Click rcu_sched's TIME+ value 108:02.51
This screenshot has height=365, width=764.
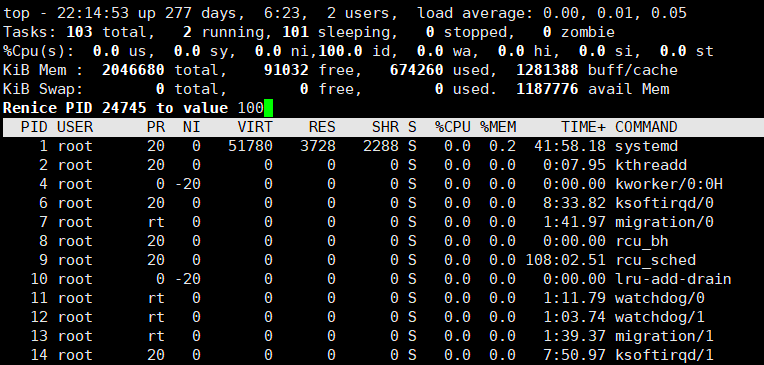pos(566,260)
